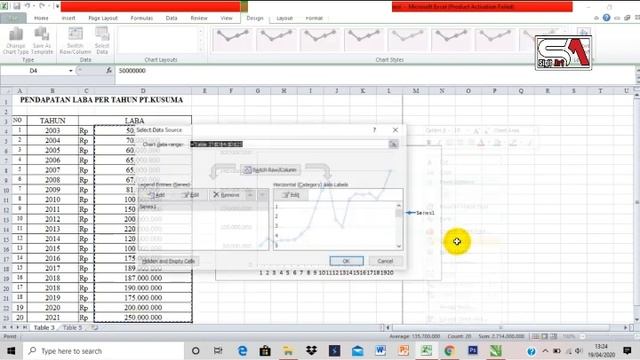This screenshot has height=360, width=640.
Task: Click Switch Row/Column button in dialog
Action: (x=271, y=170)
